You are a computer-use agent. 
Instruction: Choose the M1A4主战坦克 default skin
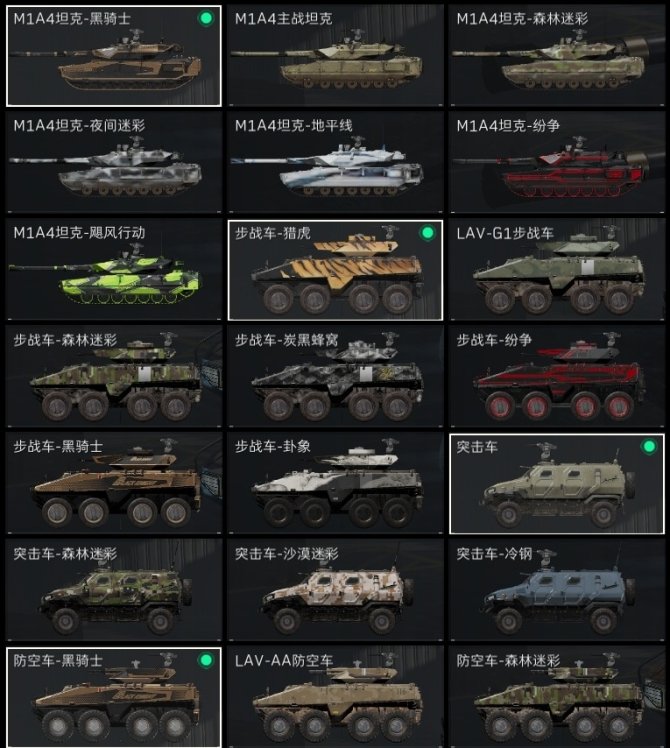(x=335, y=56)
